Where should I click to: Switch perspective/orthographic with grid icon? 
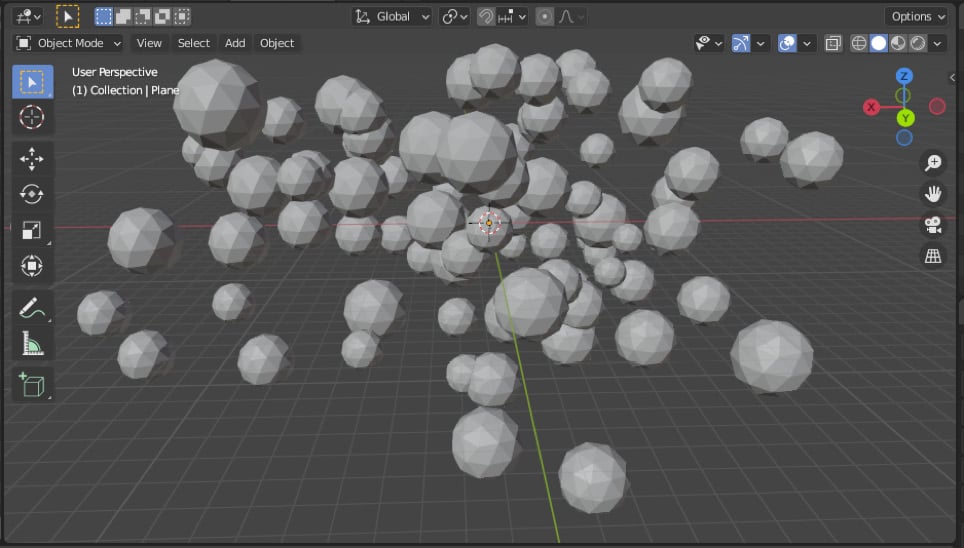(933, 256)
